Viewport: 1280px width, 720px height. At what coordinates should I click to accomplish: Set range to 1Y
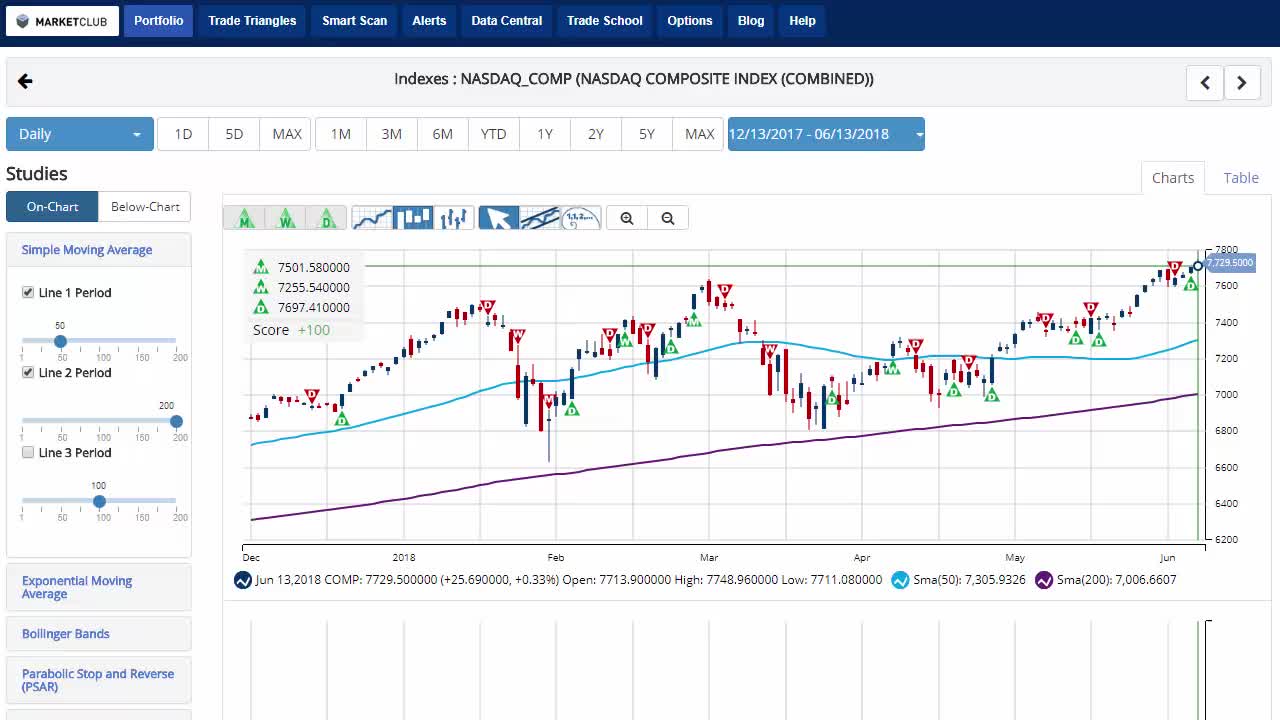point(545,134)
